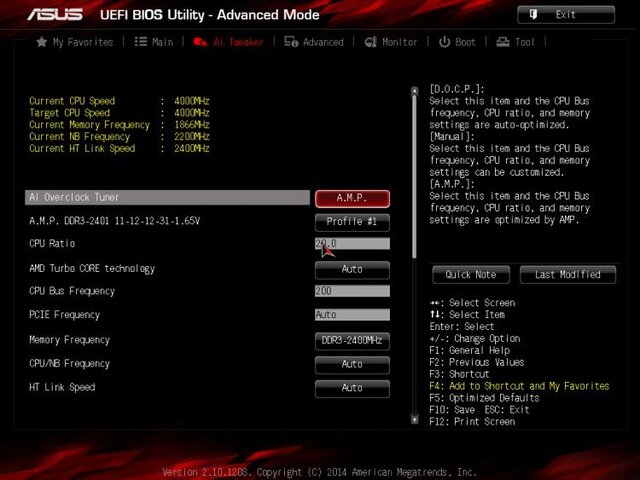Image resolution: width=640 pixels, height=480 pixels.
Task: Open the Advanced tab
Action: (x=314, y=42)
